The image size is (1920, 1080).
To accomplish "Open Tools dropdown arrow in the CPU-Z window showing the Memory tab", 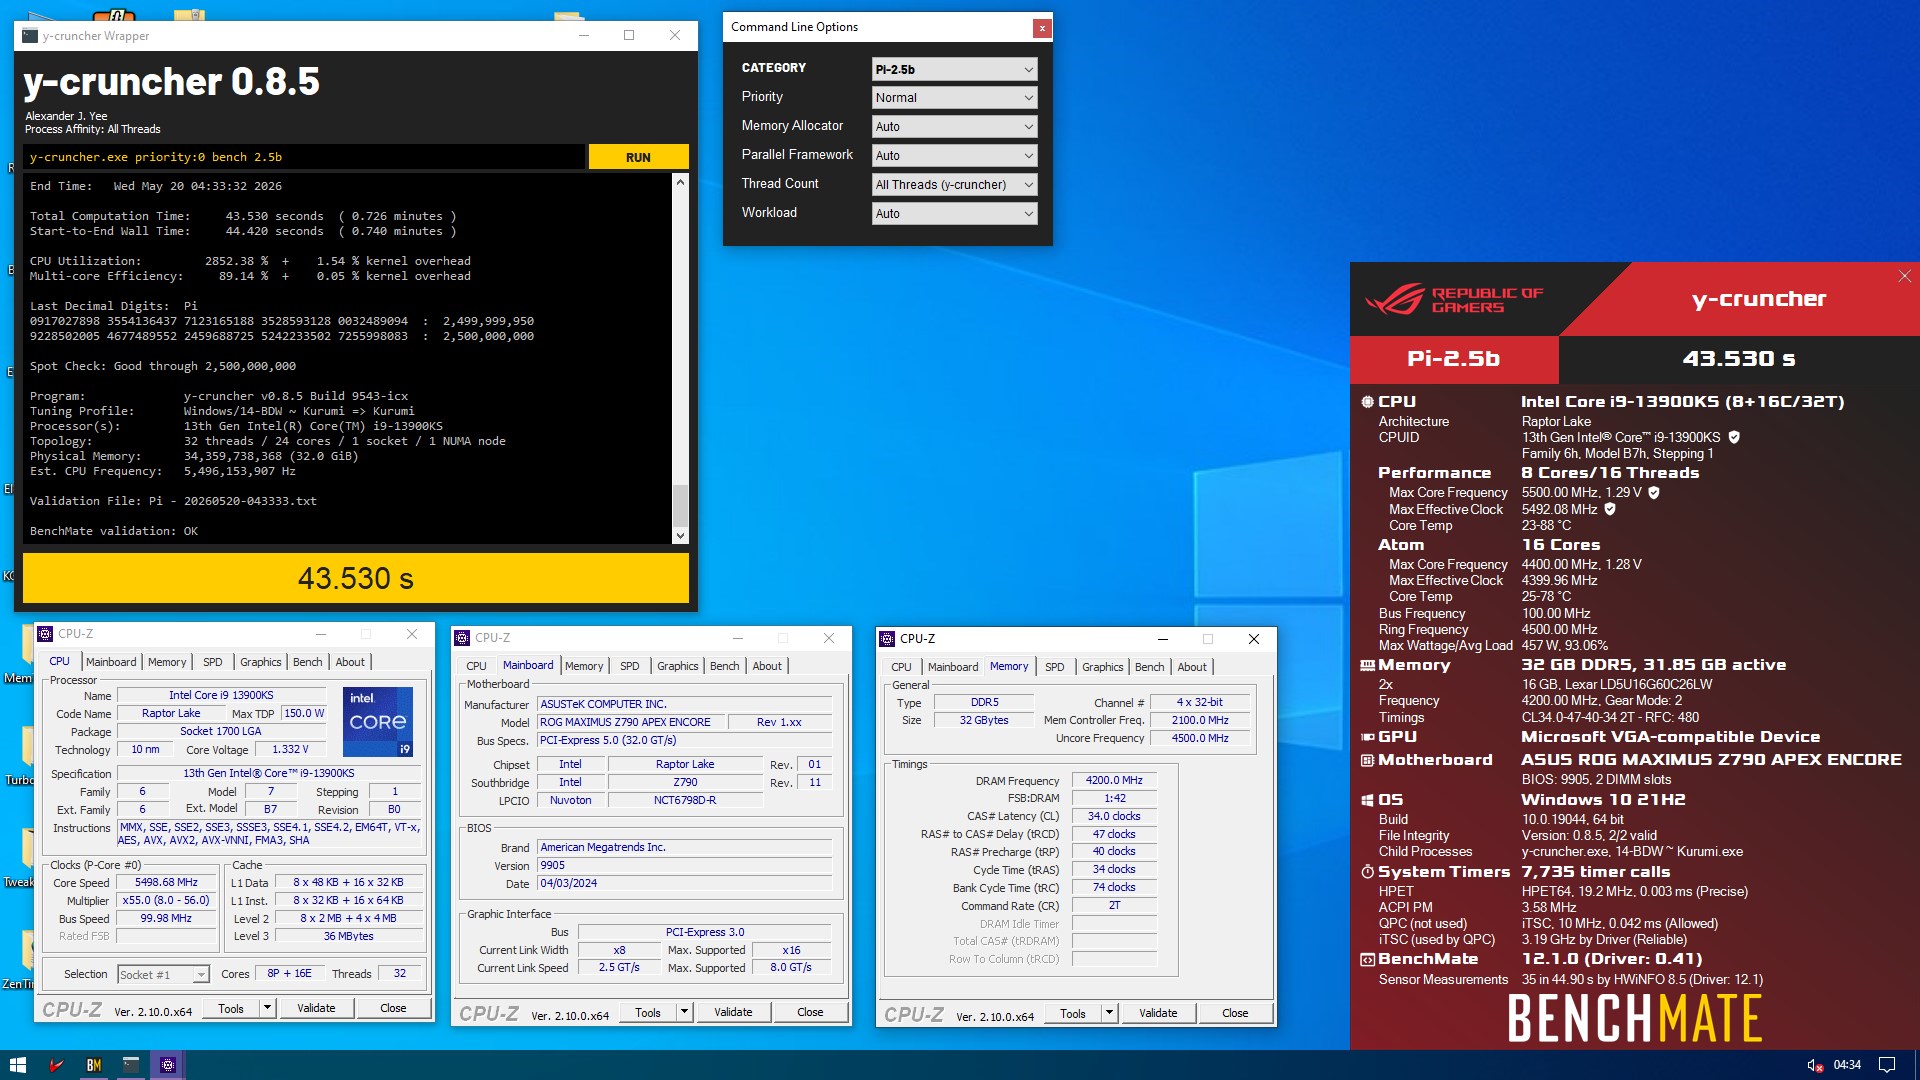I will (x=1109, y=1013).
